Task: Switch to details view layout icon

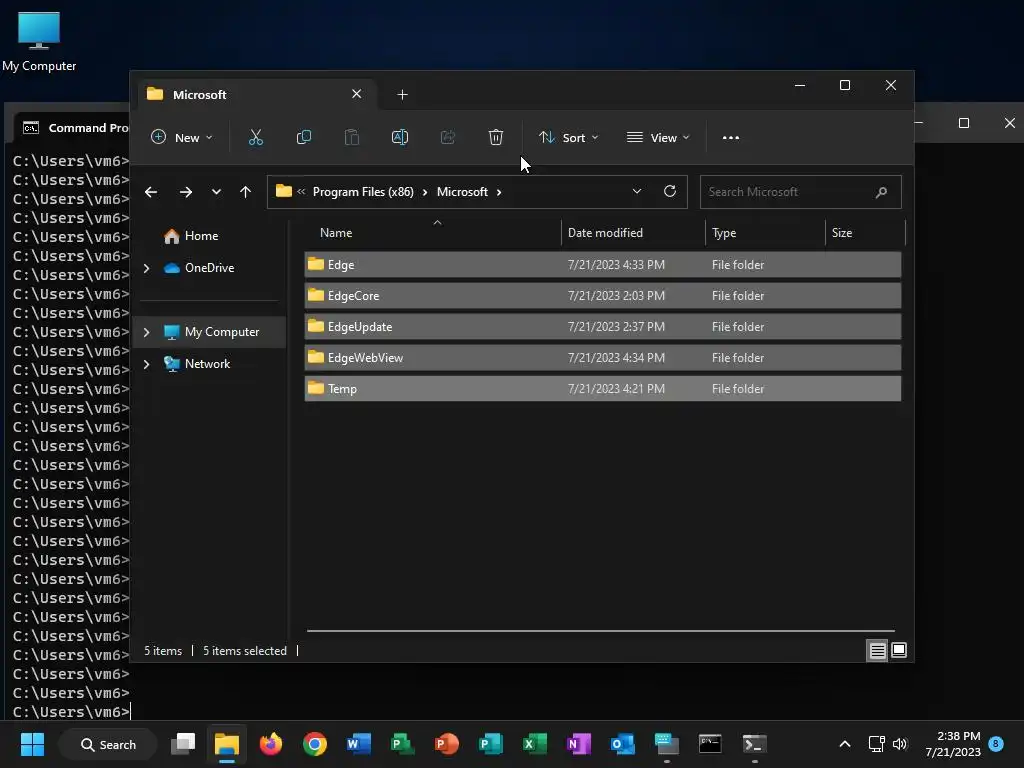Action: pos(878,650)
